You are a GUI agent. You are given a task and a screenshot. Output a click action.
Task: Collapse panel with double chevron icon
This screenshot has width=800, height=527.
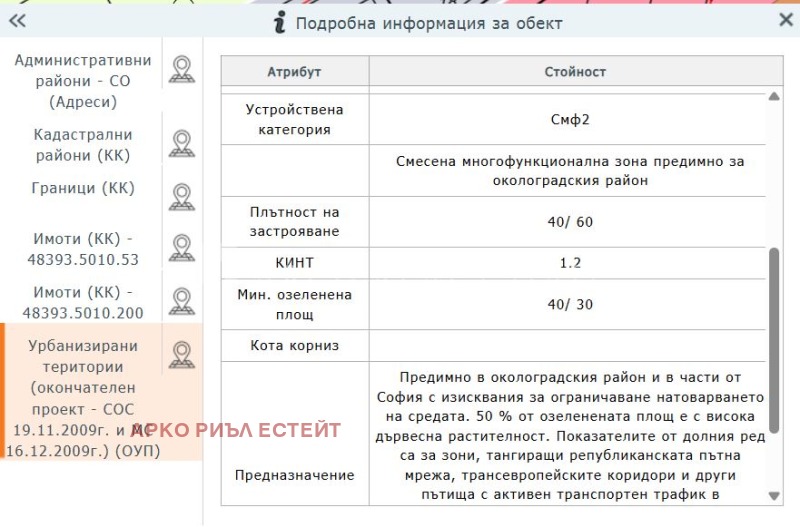tap(17, 22)
